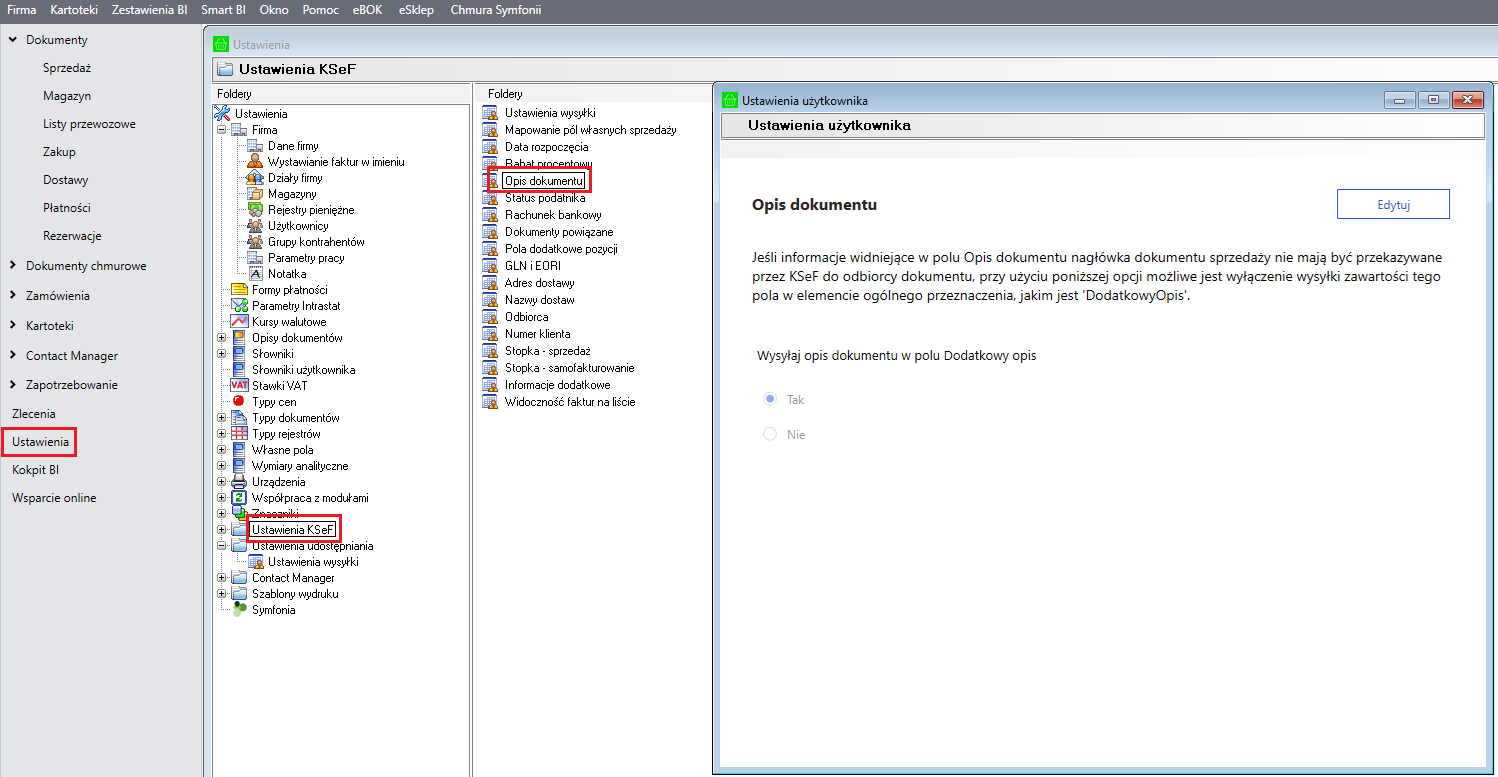
Task: Open the Zestawienia BI menu
Action: pyautogui.click(x=150, y=10)
